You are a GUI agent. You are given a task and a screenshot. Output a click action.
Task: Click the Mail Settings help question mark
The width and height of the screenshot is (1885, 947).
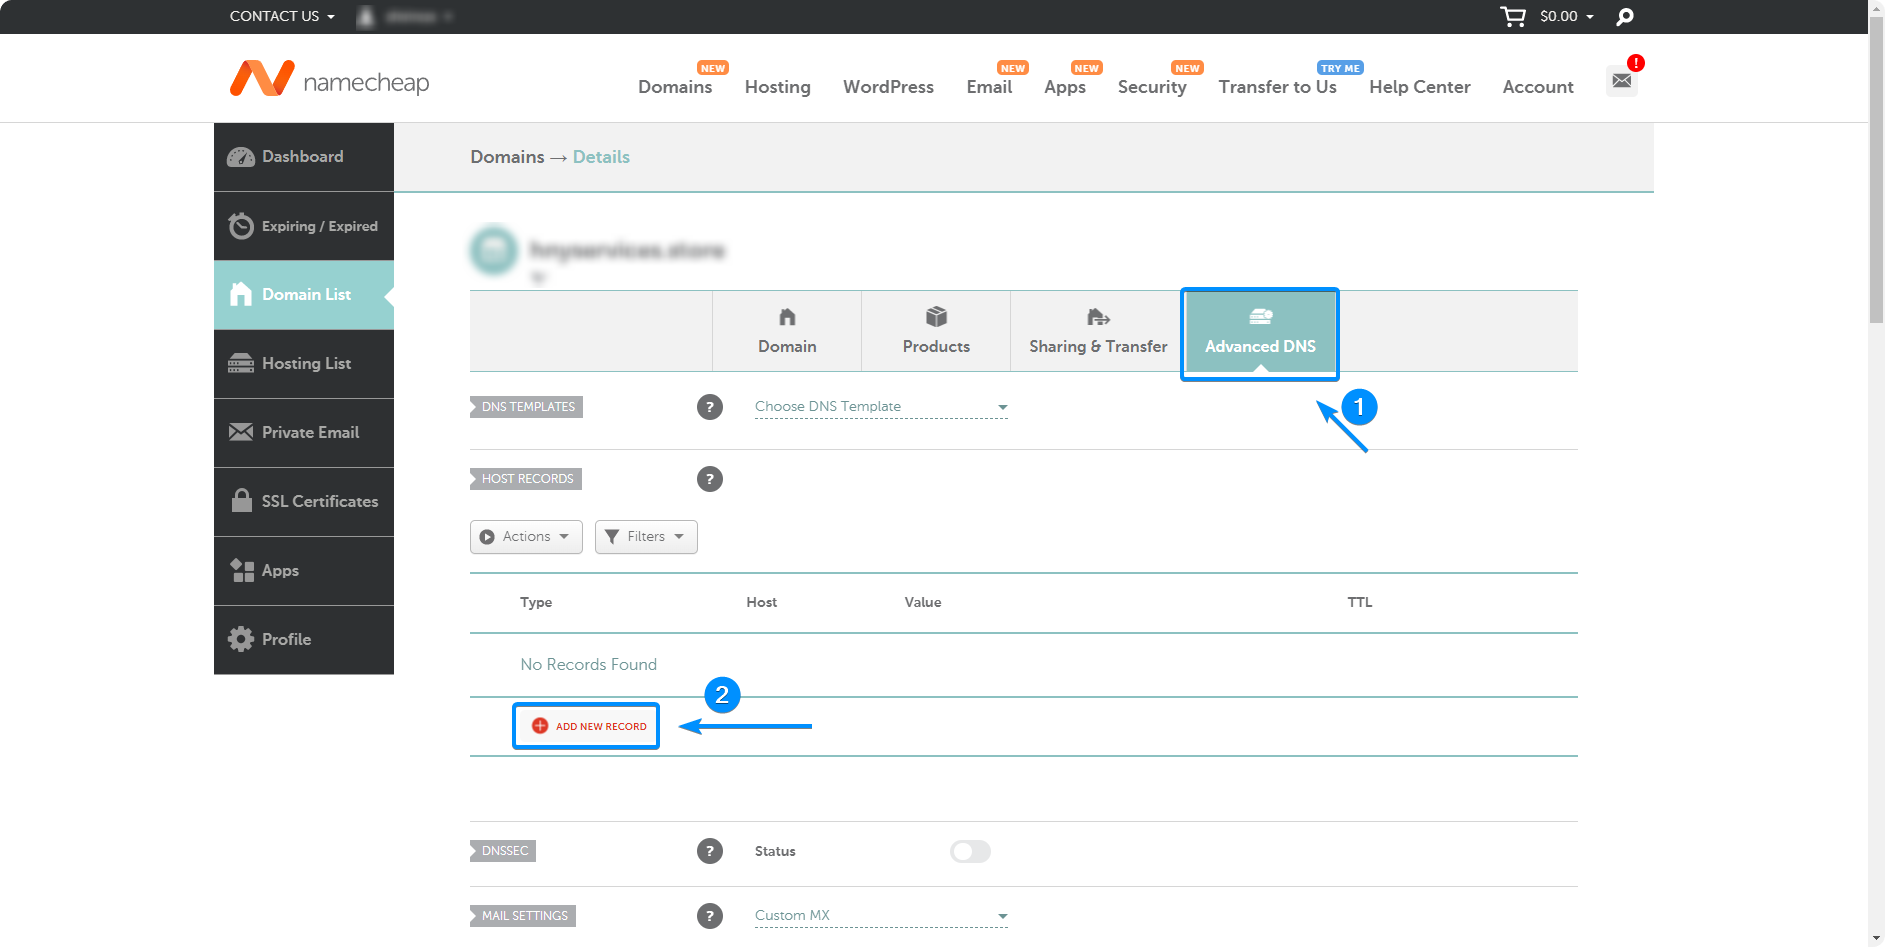click(x=710, y=916)
